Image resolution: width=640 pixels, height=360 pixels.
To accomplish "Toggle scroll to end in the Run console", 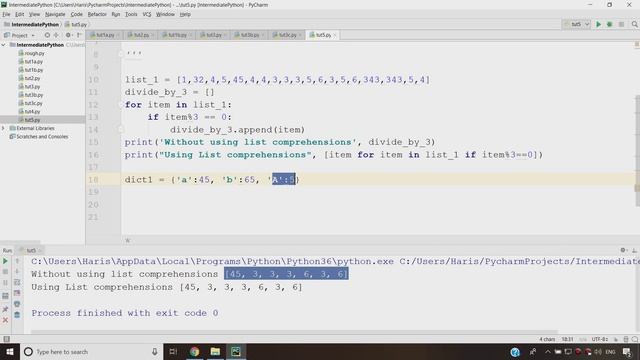I will tap(17, 293).
